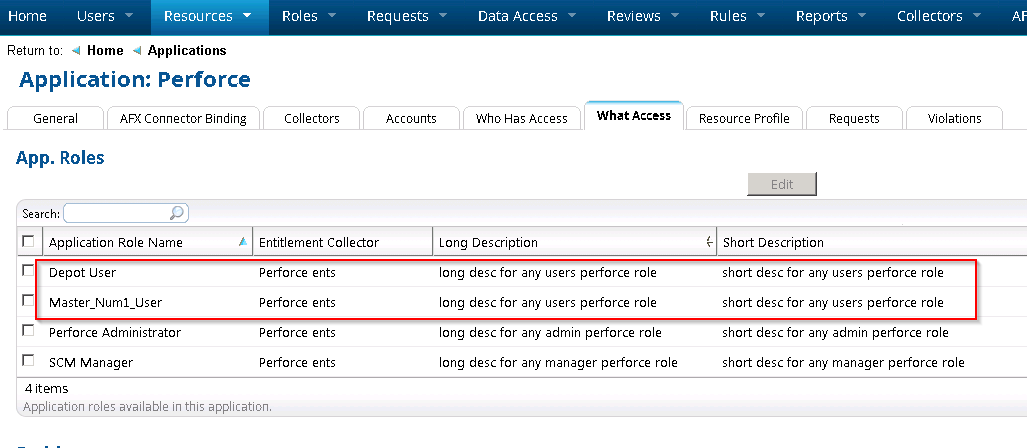Check the Perforce Administrator row checkbox
The image size is (1027, 448).
(x=28, y=331)
